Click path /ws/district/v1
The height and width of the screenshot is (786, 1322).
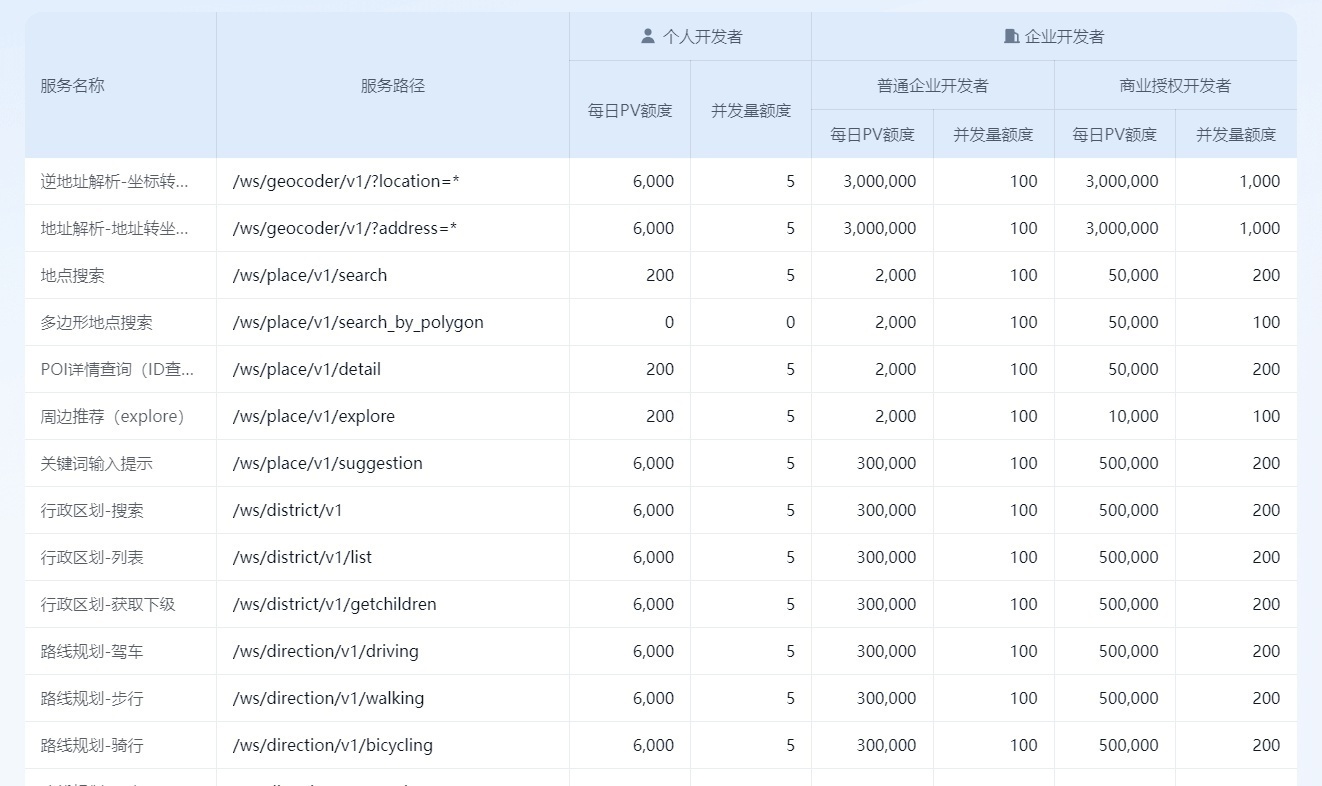(x=288, y=510)
